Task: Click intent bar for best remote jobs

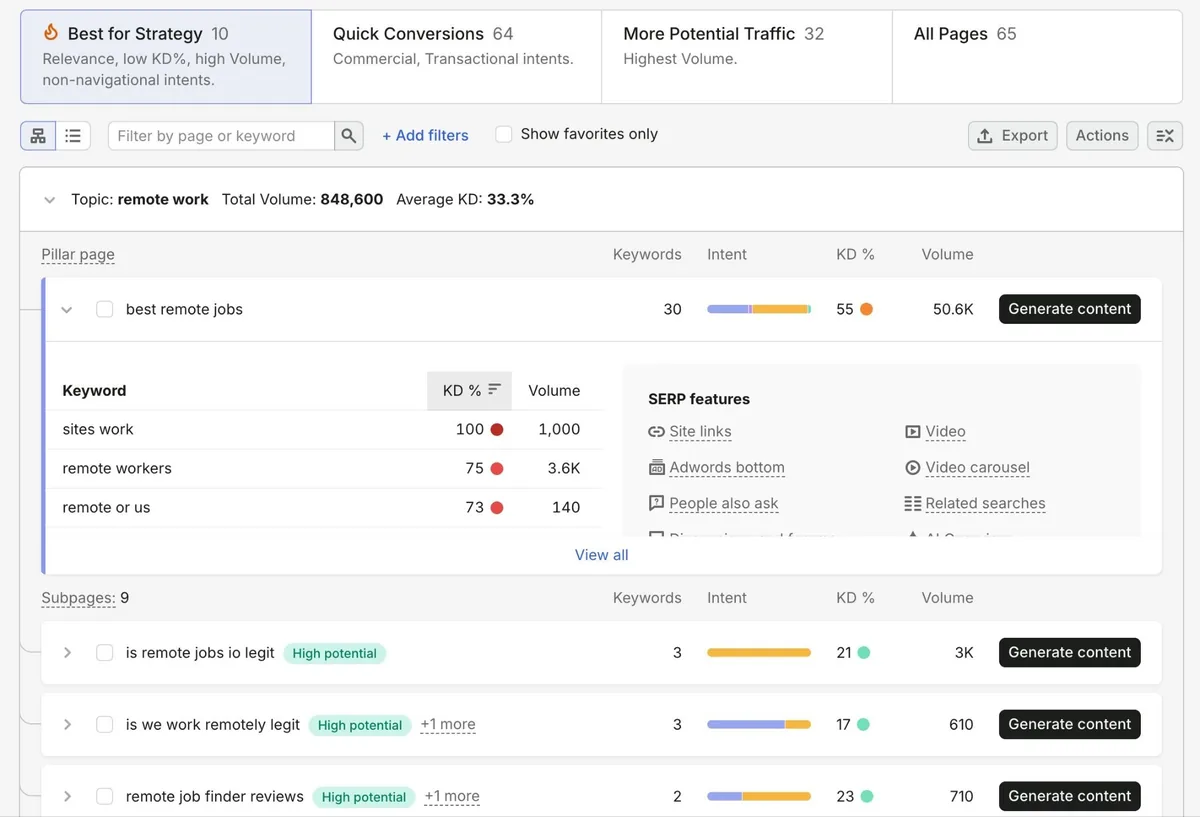Action: click(x=759, y=309)
